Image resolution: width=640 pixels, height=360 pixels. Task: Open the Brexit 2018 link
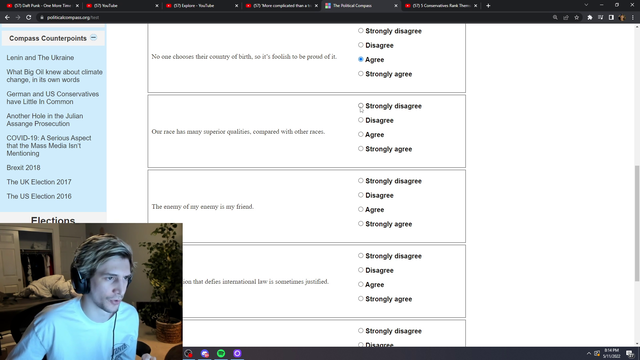23,168
